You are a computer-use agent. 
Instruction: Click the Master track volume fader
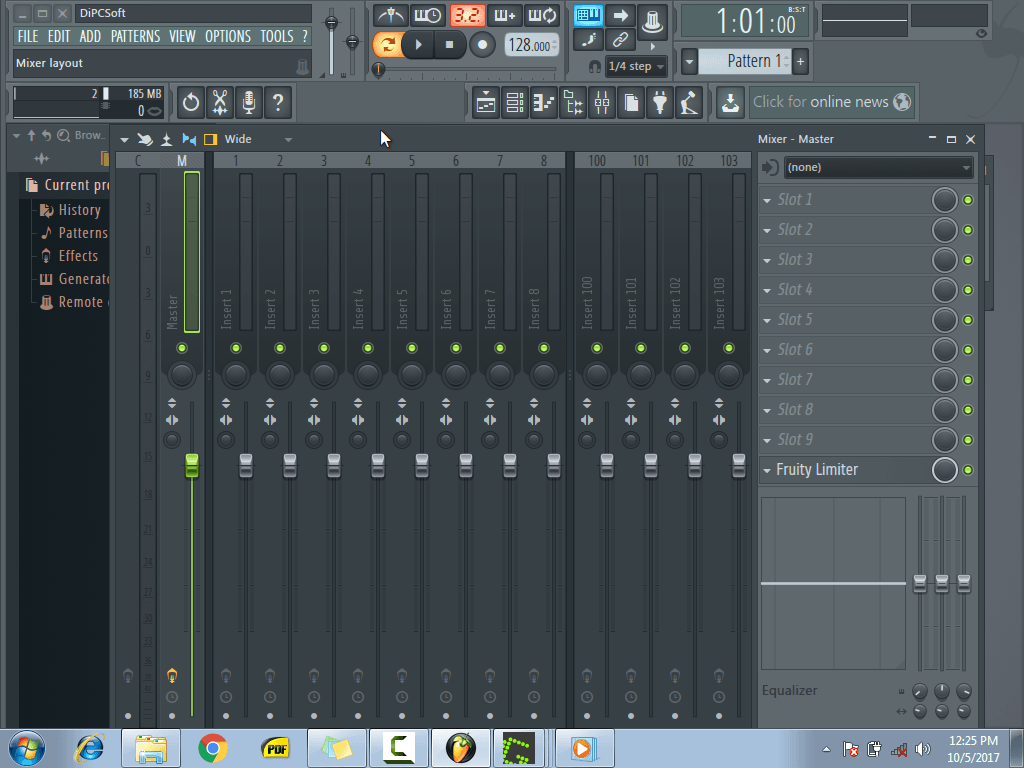click(x=192, y=465)
